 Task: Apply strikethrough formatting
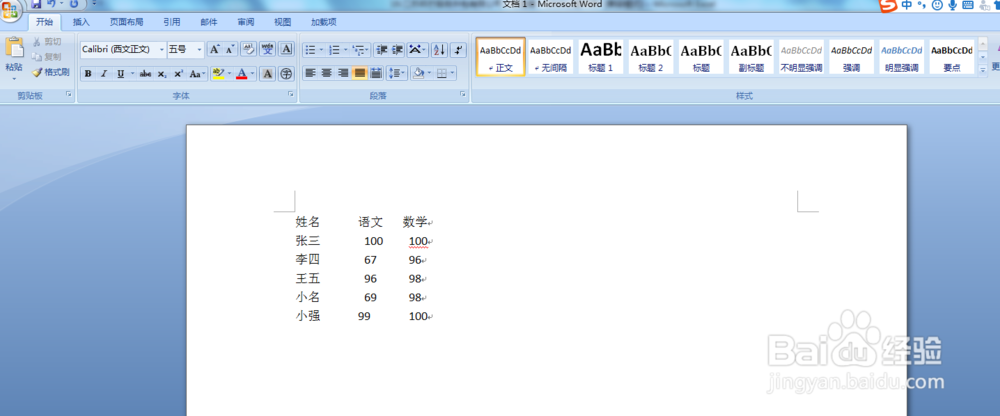pyautogui.click(x=145, y=74)
